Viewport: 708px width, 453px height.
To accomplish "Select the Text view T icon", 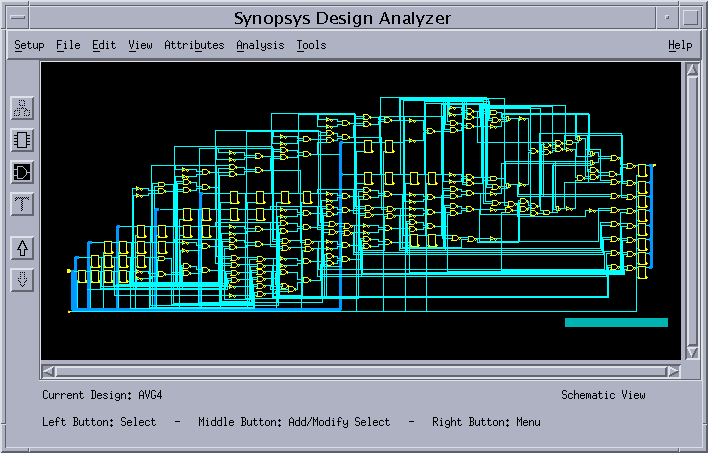I will click(x=22, y=204).
